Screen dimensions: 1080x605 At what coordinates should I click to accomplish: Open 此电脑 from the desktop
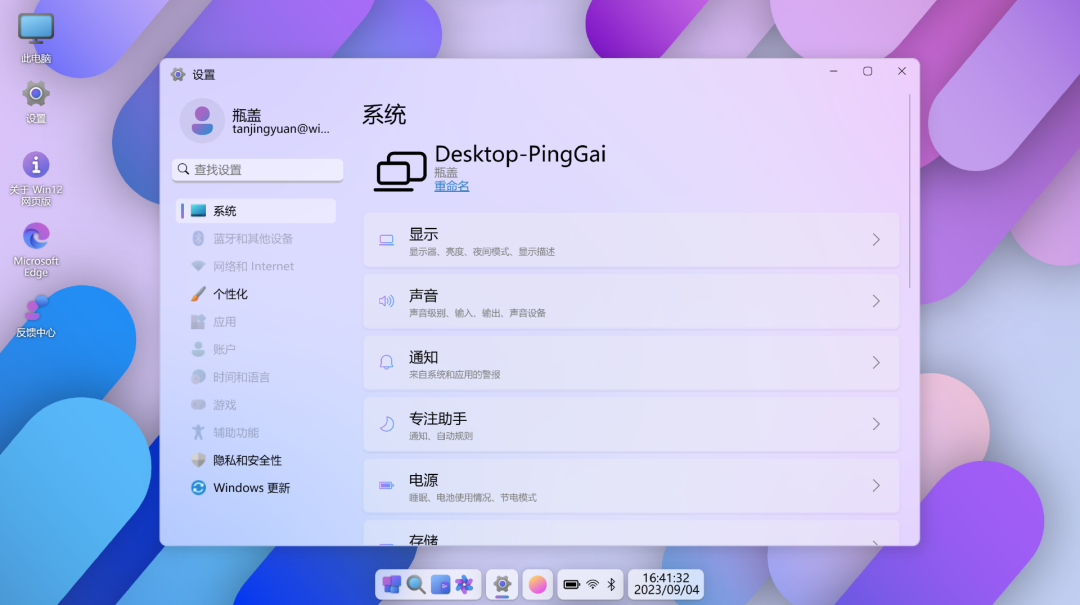35,30
